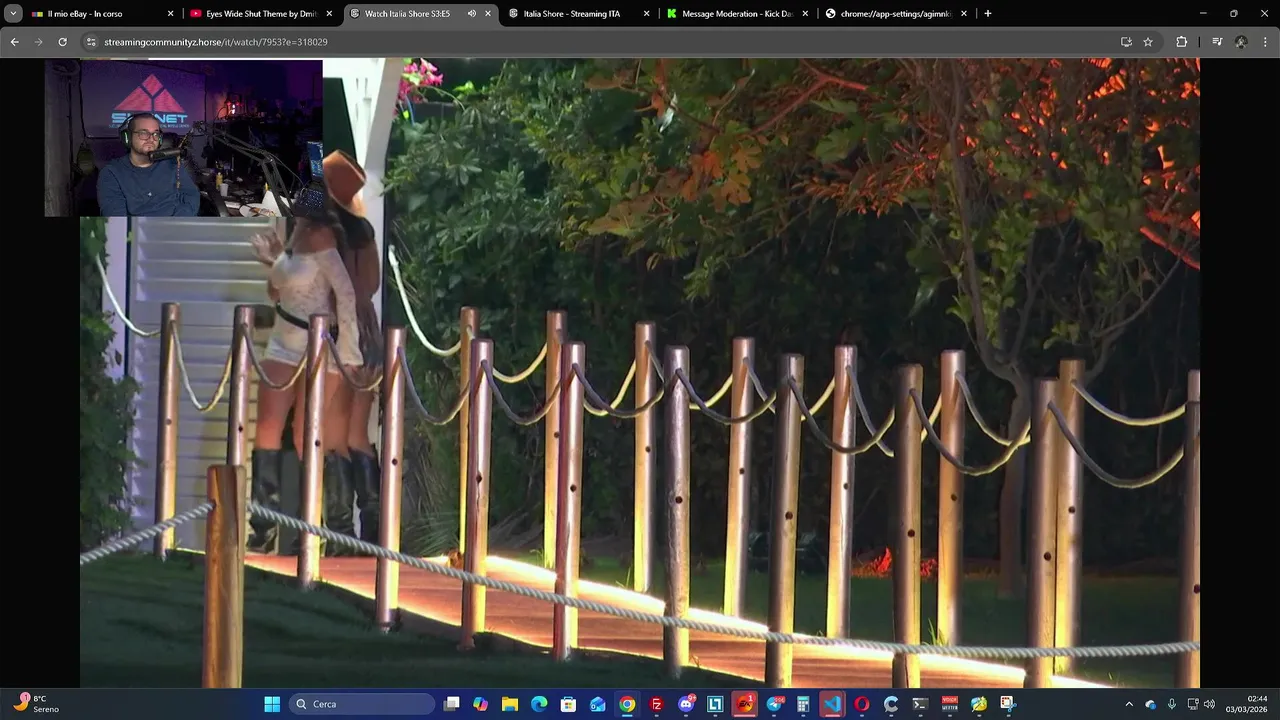Select the Watch Italia Shore S3:E5 tab
Screen dimensions: 1280x720
(x=421, y=14)
